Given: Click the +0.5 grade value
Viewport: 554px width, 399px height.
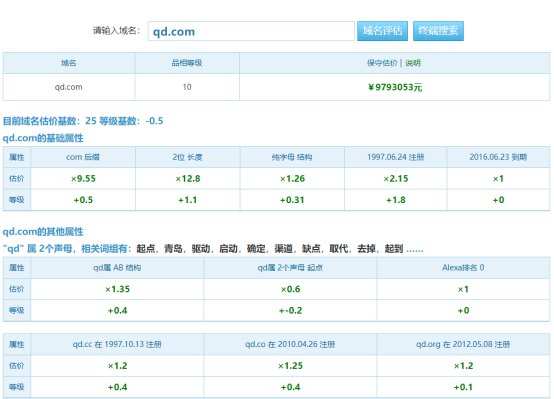Looking at the screenshot, I should pyautogui.click(x=83, y=200).
